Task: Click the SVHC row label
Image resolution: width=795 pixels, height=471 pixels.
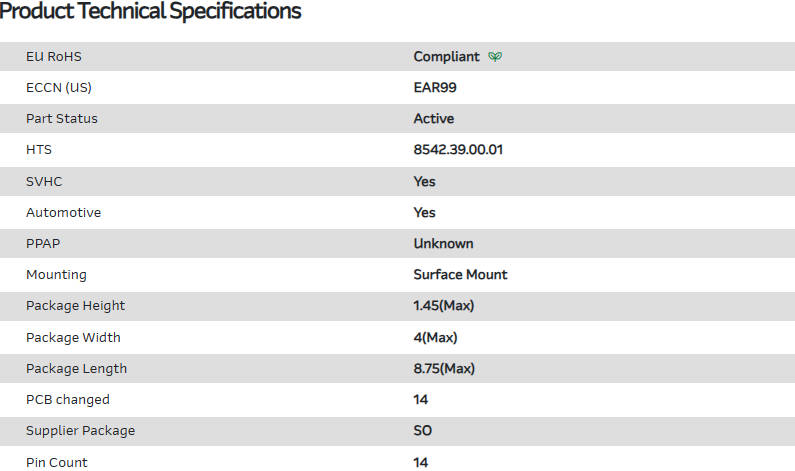Action: 44,181
